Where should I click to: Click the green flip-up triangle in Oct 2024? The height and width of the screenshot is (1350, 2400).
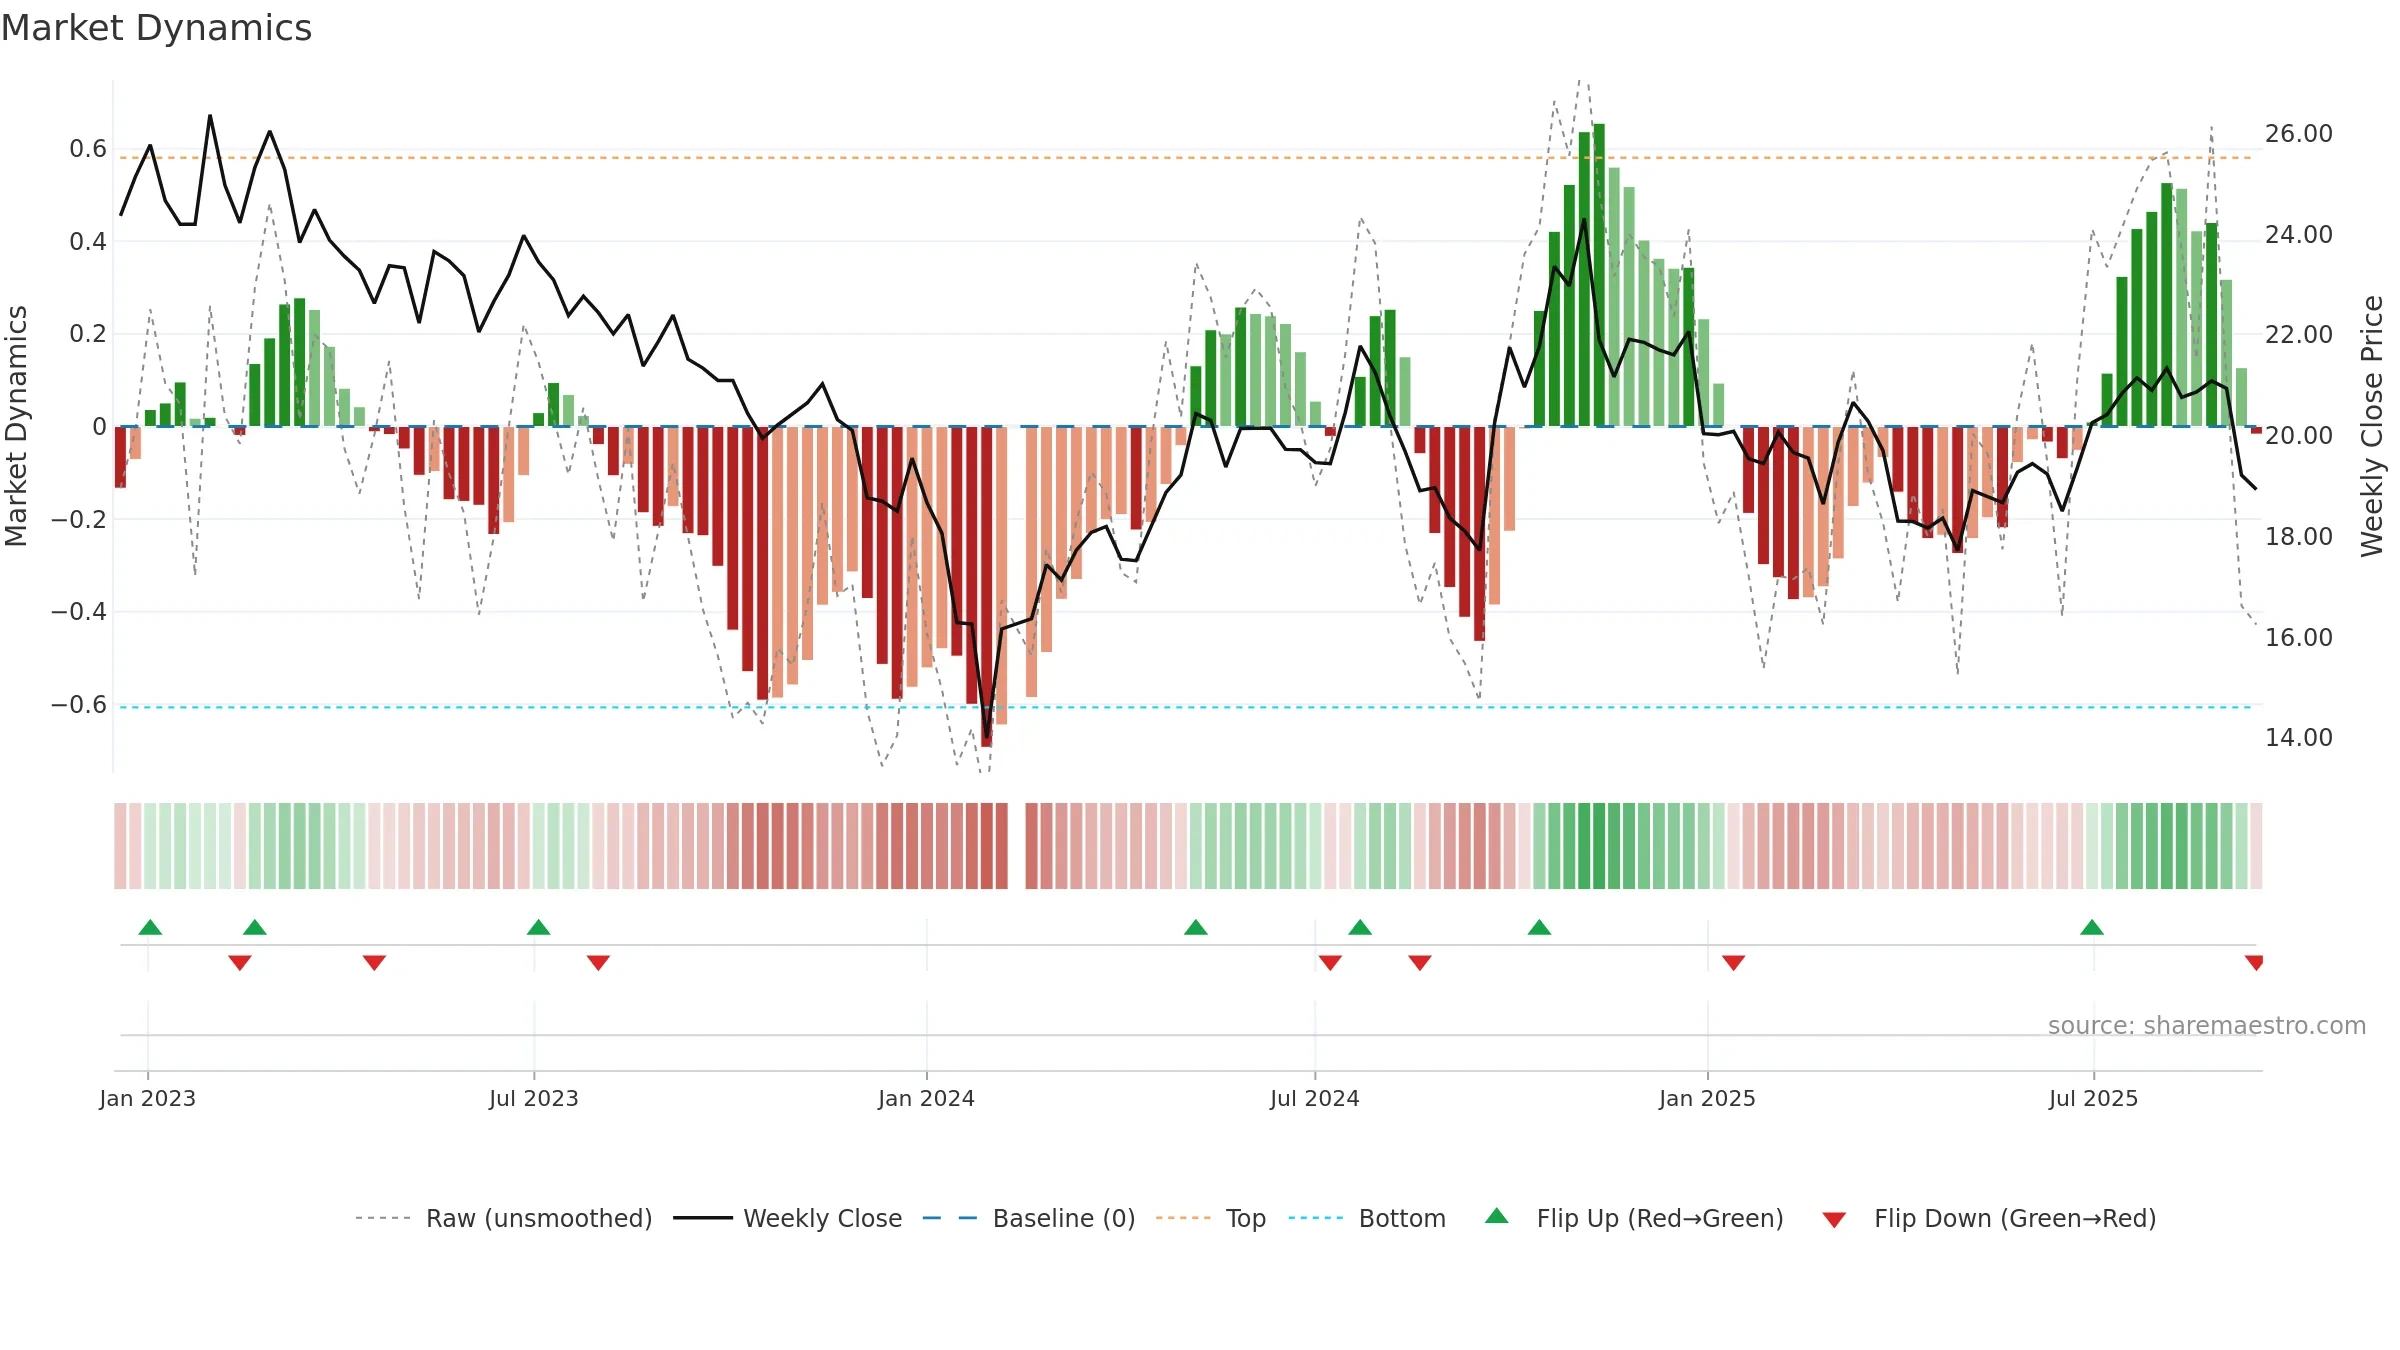pyautogui.click(x=1540, y=928)
